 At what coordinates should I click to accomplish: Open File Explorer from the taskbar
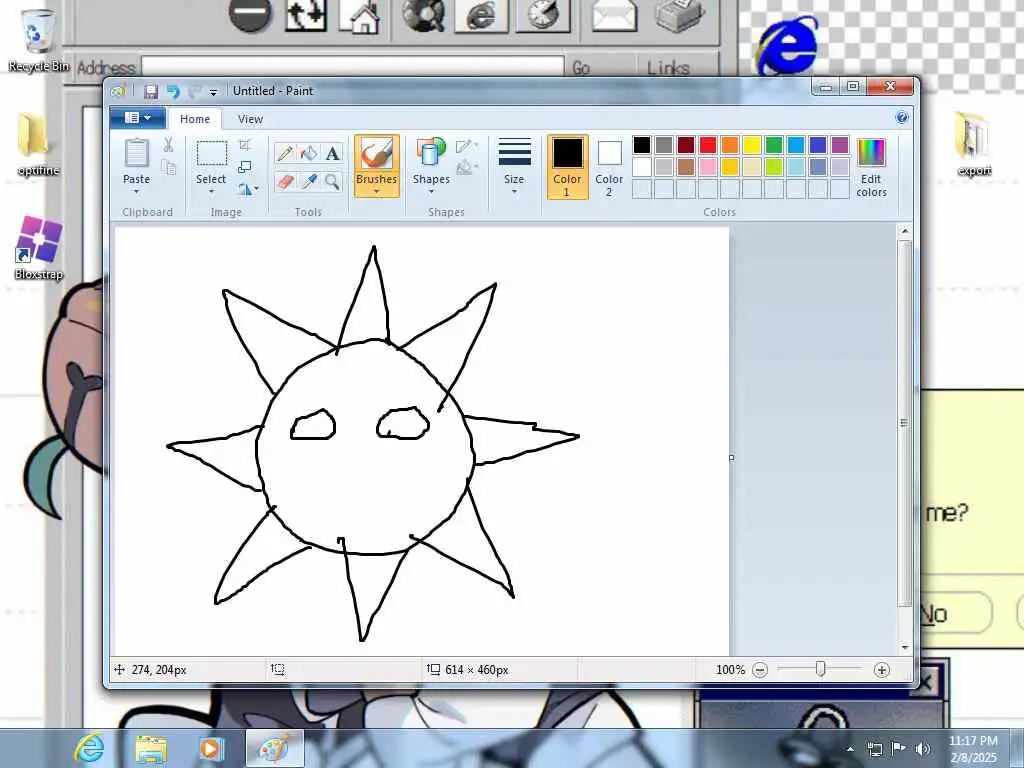click(x=151, y=748)
